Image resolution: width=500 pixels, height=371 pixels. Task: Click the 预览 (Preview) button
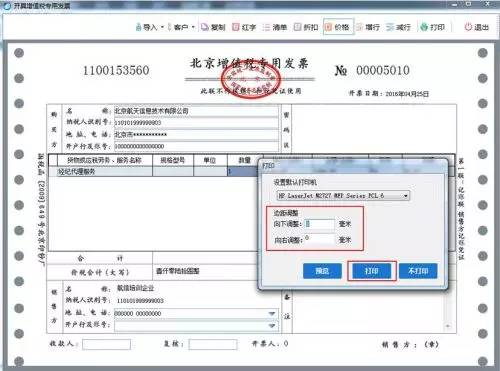coord(322,271)
